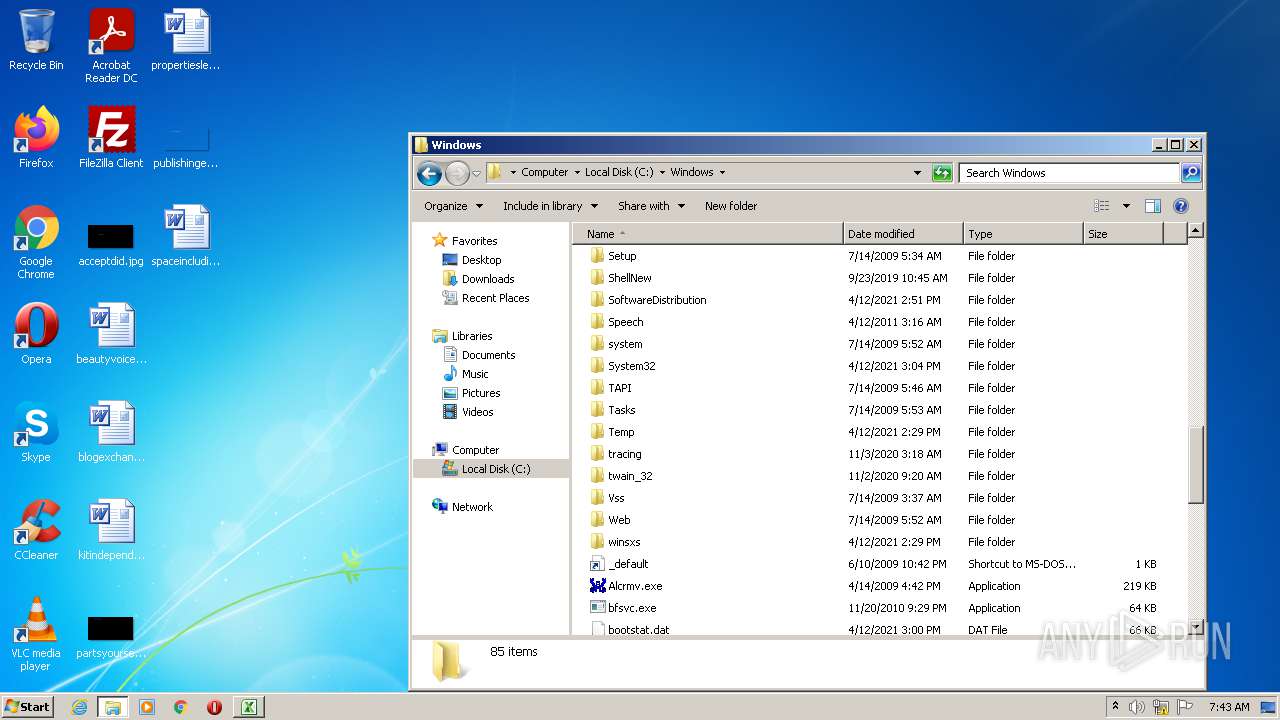
Task: Select the kitindepend Word document icon
Action: click(x=111, y=530)
